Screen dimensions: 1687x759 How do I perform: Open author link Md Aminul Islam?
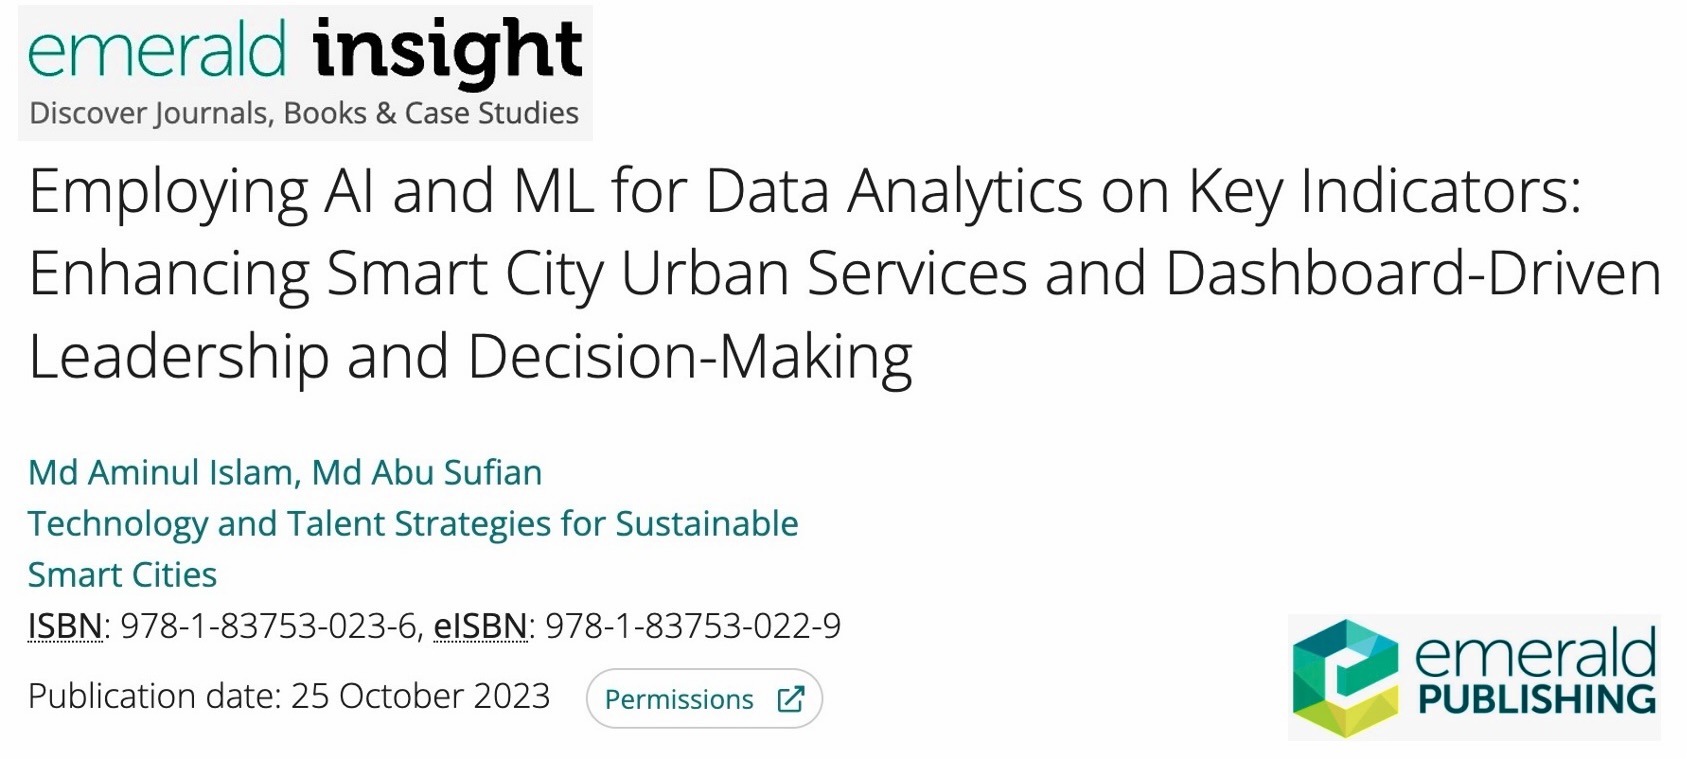coord(160,472)
